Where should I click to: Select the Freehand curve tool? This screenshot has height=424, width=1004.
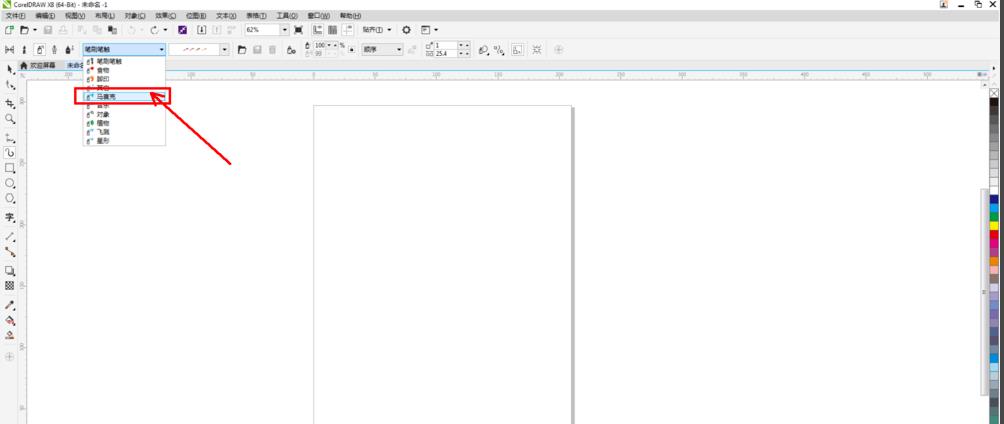coord(10,138)
